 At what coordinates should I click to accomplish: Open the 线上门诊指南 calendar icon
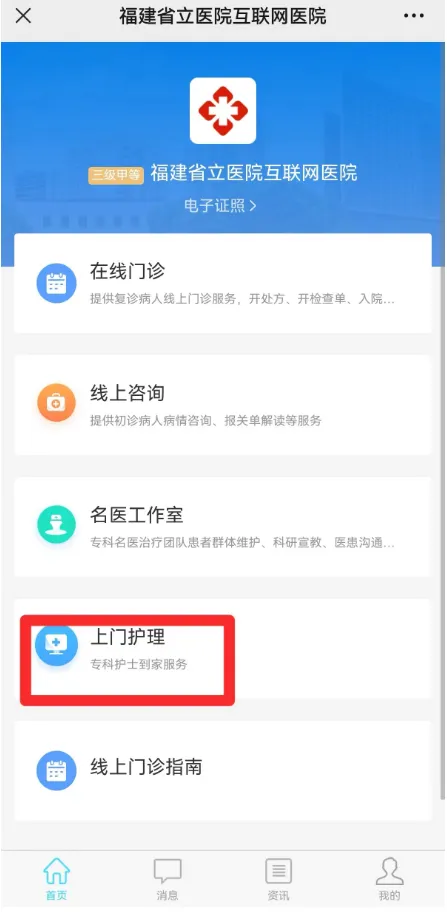point(56,771)
